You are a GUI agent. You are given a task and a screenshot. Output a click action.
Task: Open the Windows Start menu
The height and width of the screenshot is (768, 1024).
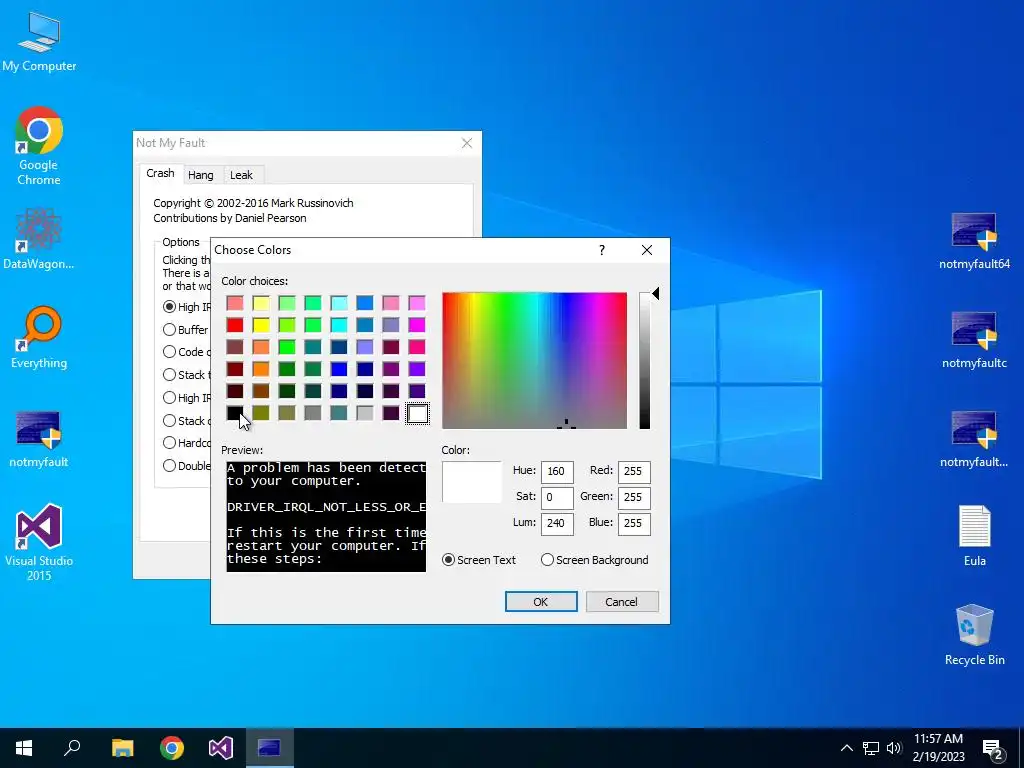pyautogui.click(x=24, y=748)
